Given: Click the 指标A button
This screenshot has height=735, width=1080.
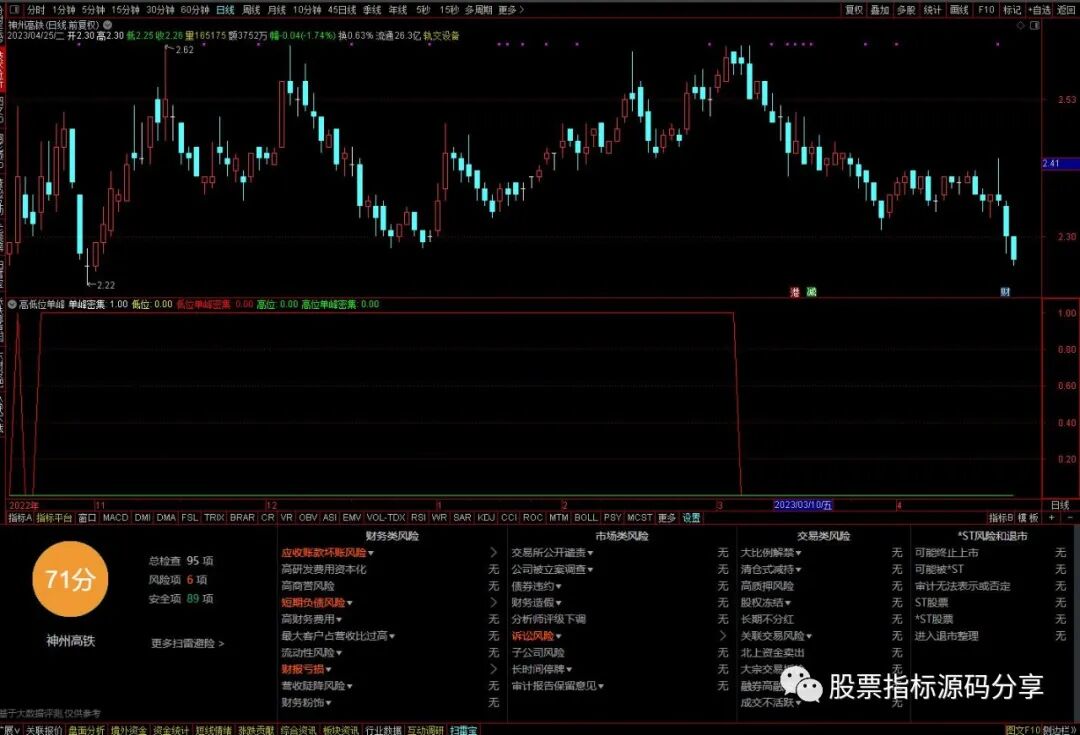Looking at the screenshot, I should [x=20, y=517].
